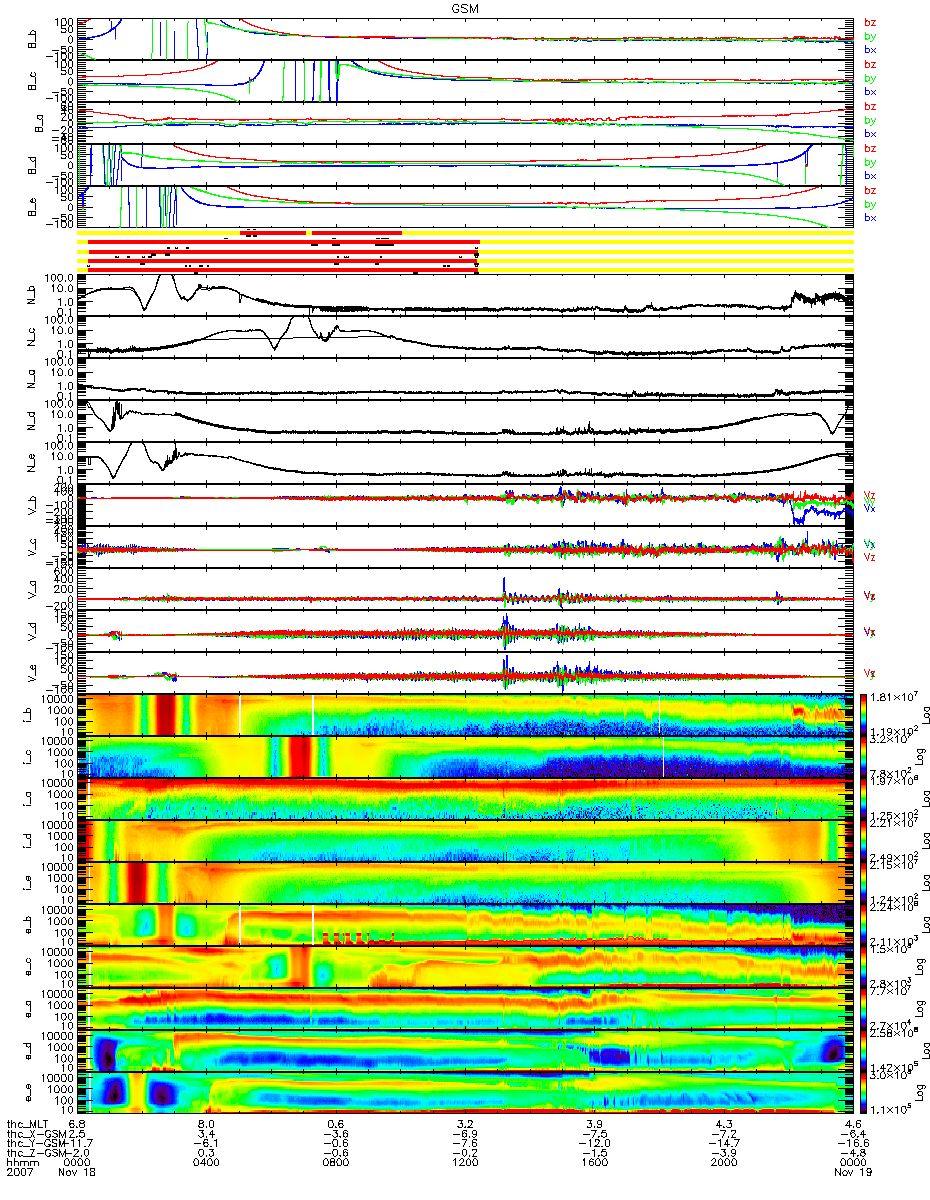The width and height of the screenshot is (930, 1200).
Task: Select the thc_Y-GSM row label
Action: tap(35, 1143)
